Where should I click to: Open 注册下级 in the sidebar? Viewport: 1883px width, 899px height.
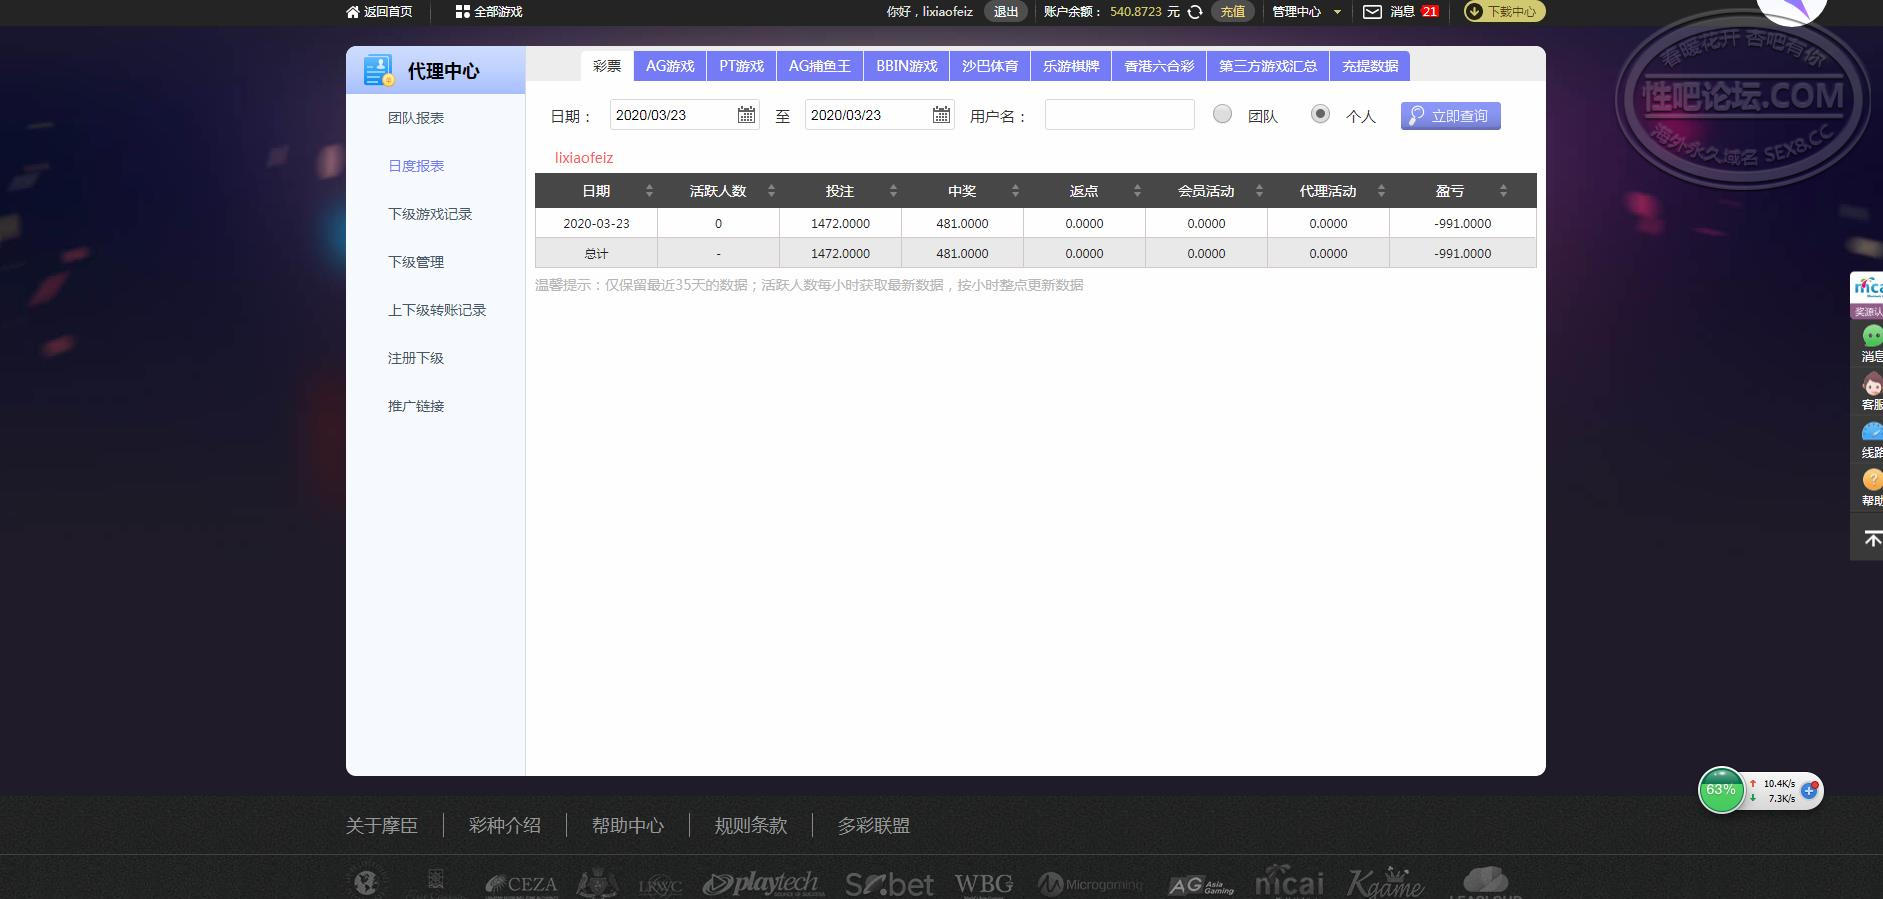point(416,358)
